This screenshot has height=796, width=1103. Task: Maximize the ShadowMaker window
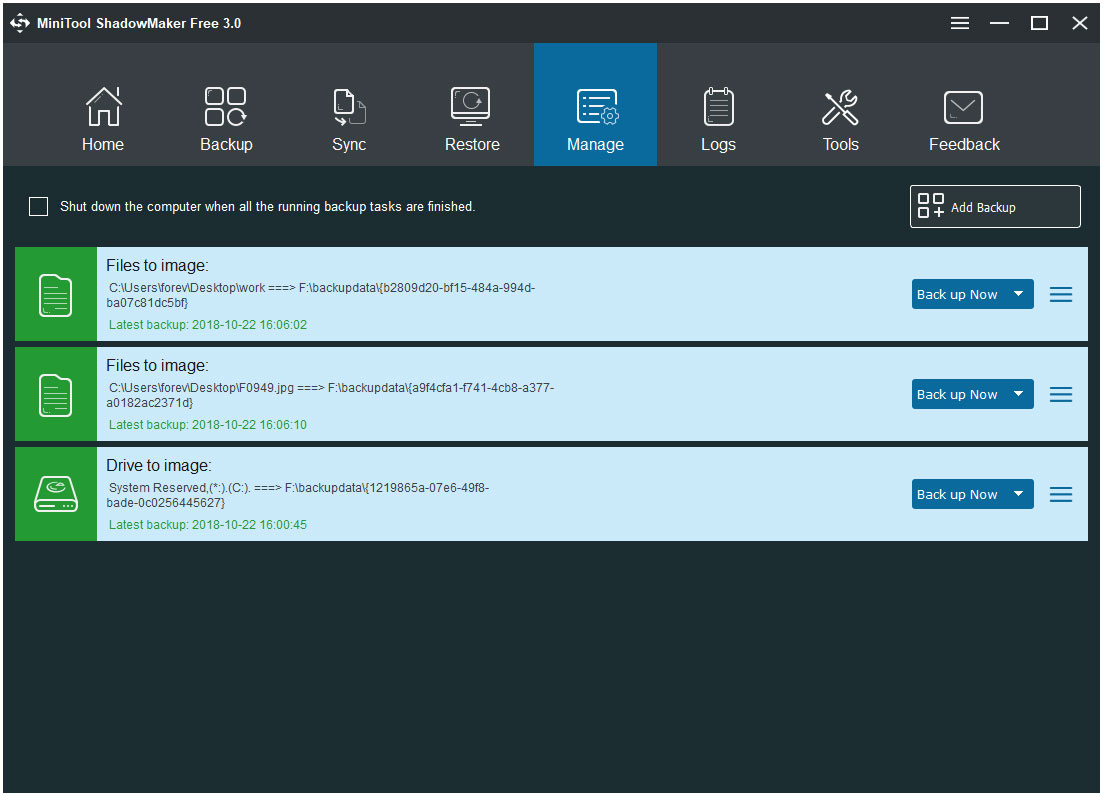(1039, 23)
